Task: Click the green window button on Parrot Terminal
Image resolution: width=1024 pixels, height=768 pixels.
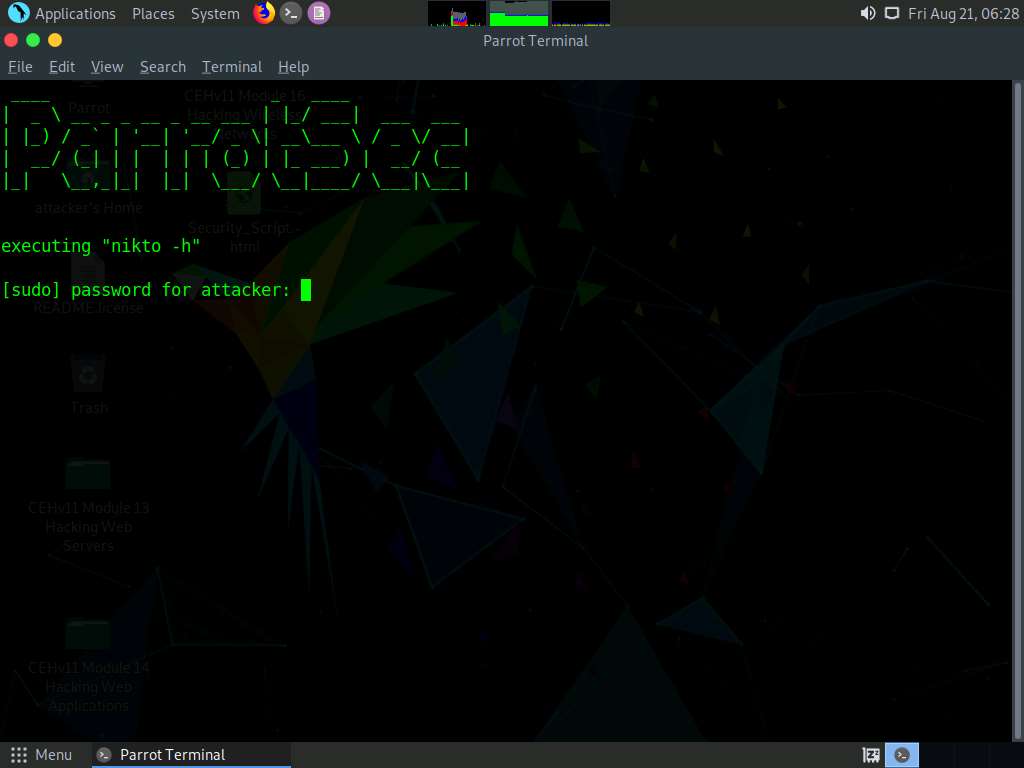Action: [33, 40]
